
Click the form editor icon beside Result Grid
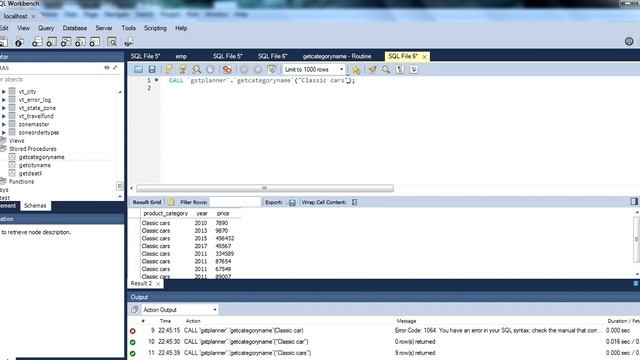coord(171,202)
